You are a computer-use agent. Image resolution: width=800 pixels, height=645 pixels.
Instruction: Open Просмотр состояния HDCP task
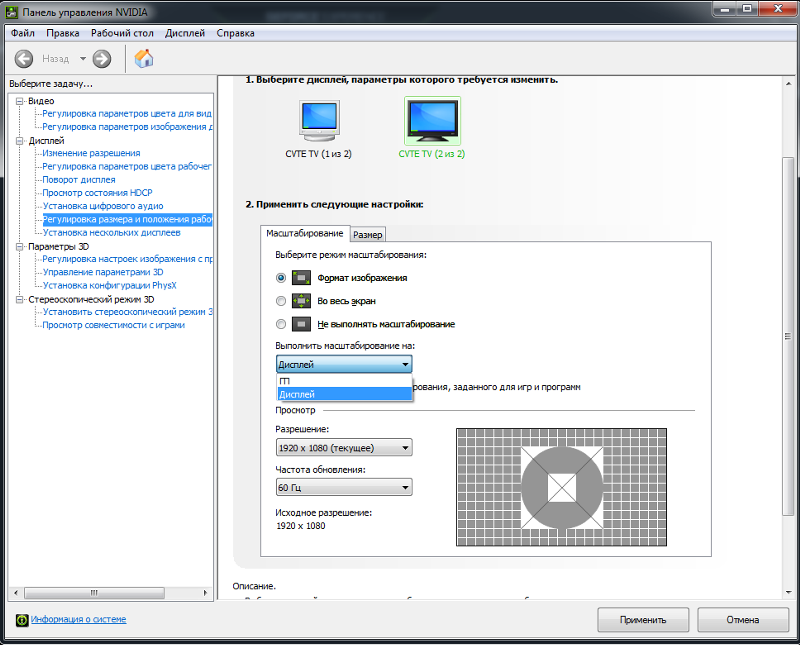97,193
